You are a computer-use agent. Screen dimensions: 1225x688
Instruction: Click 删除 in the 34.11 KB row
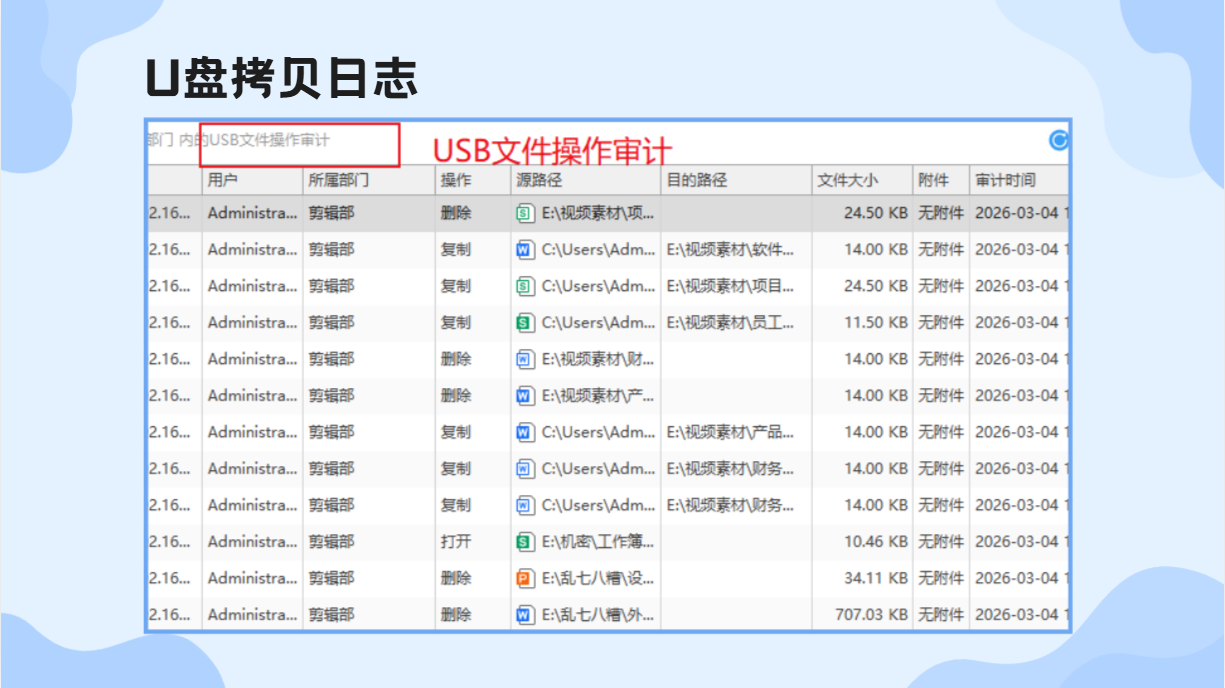456,578
